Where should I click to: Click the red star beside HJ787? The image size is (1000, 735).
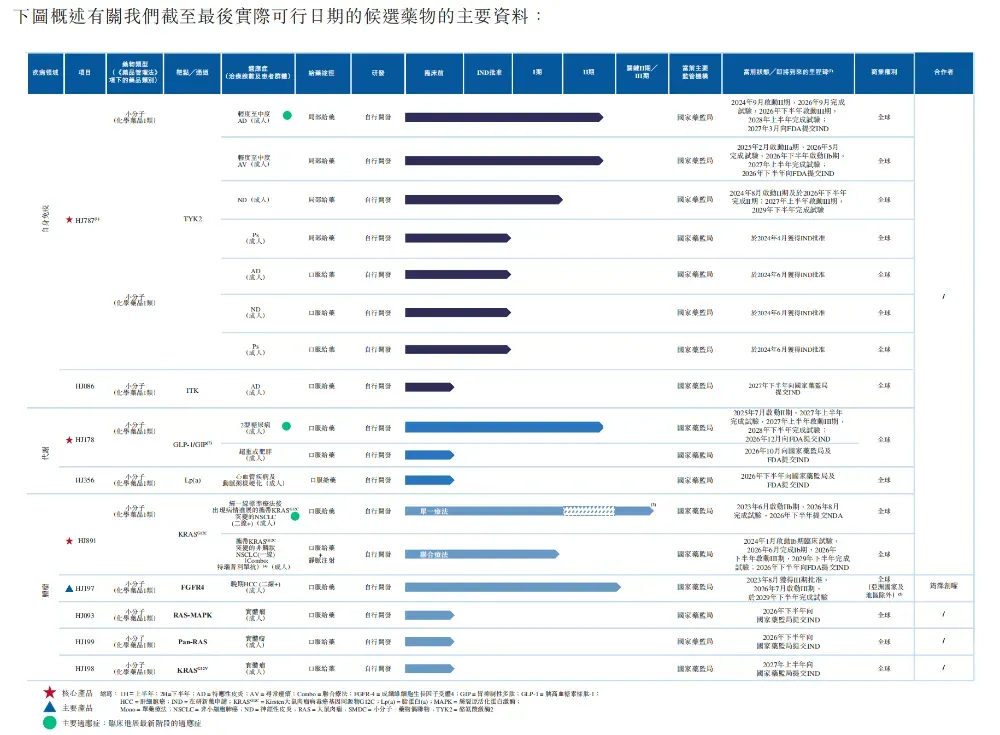coord(69,219)
